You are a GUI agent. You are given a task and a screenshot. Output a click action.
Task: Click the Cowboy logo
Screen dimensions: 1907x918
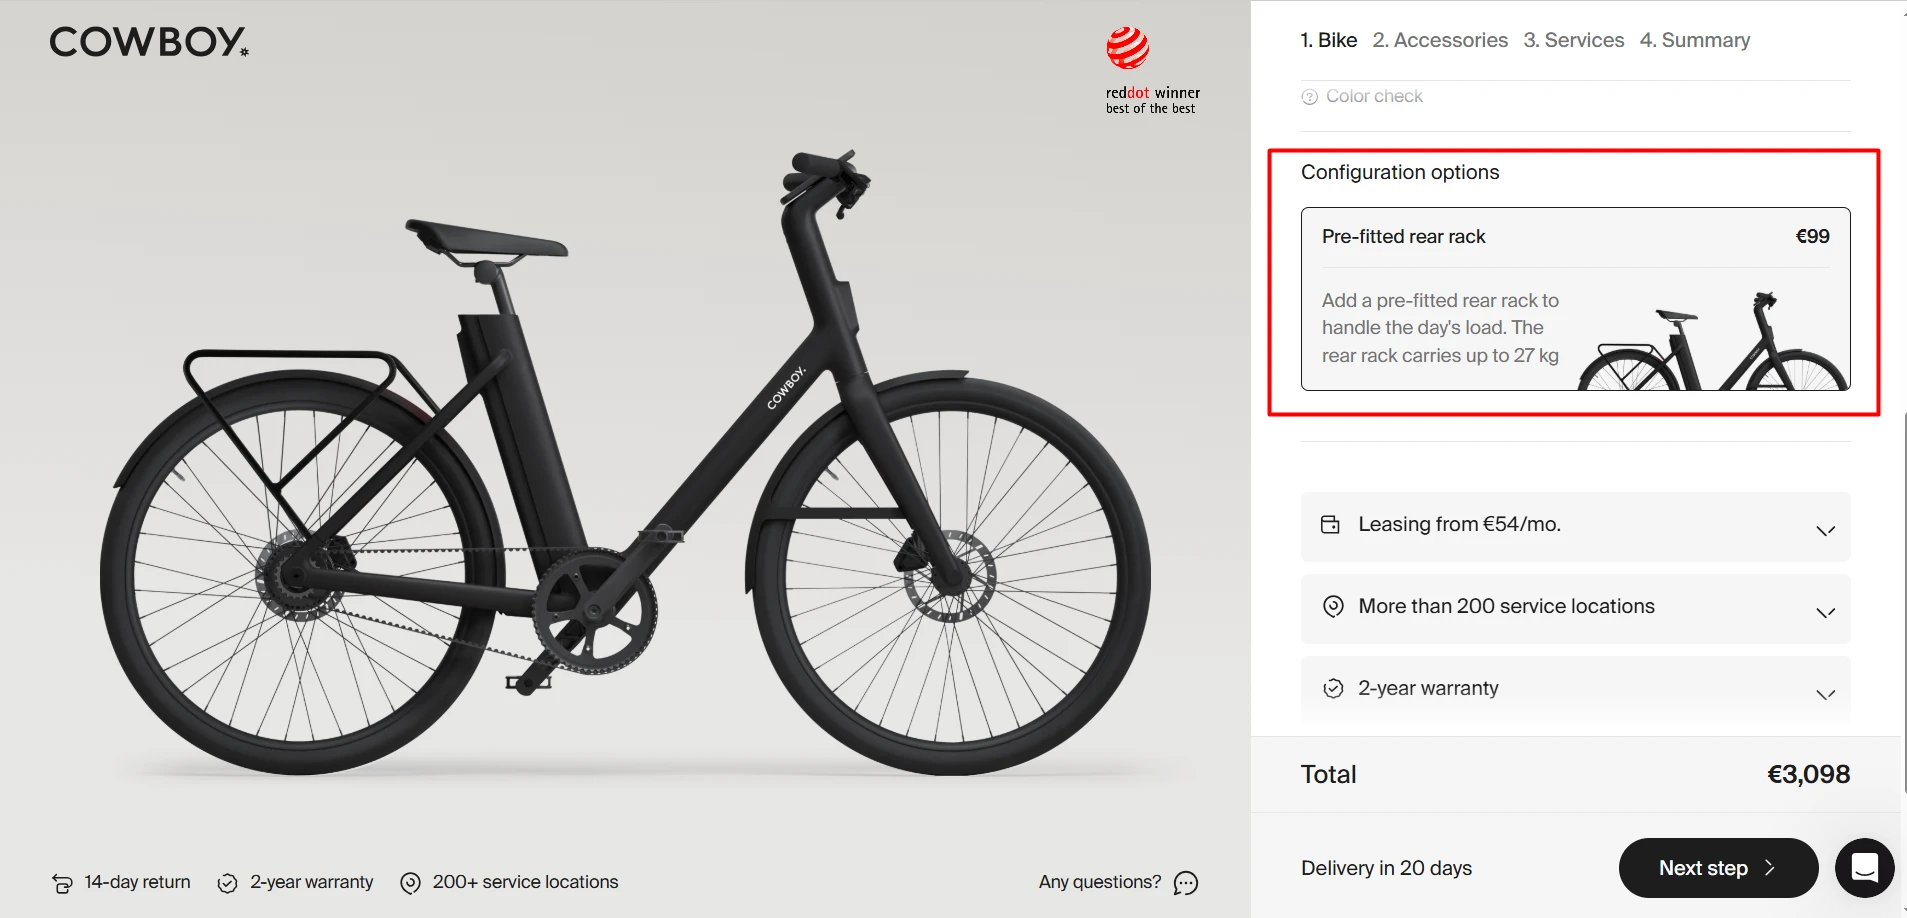[149, 41]
